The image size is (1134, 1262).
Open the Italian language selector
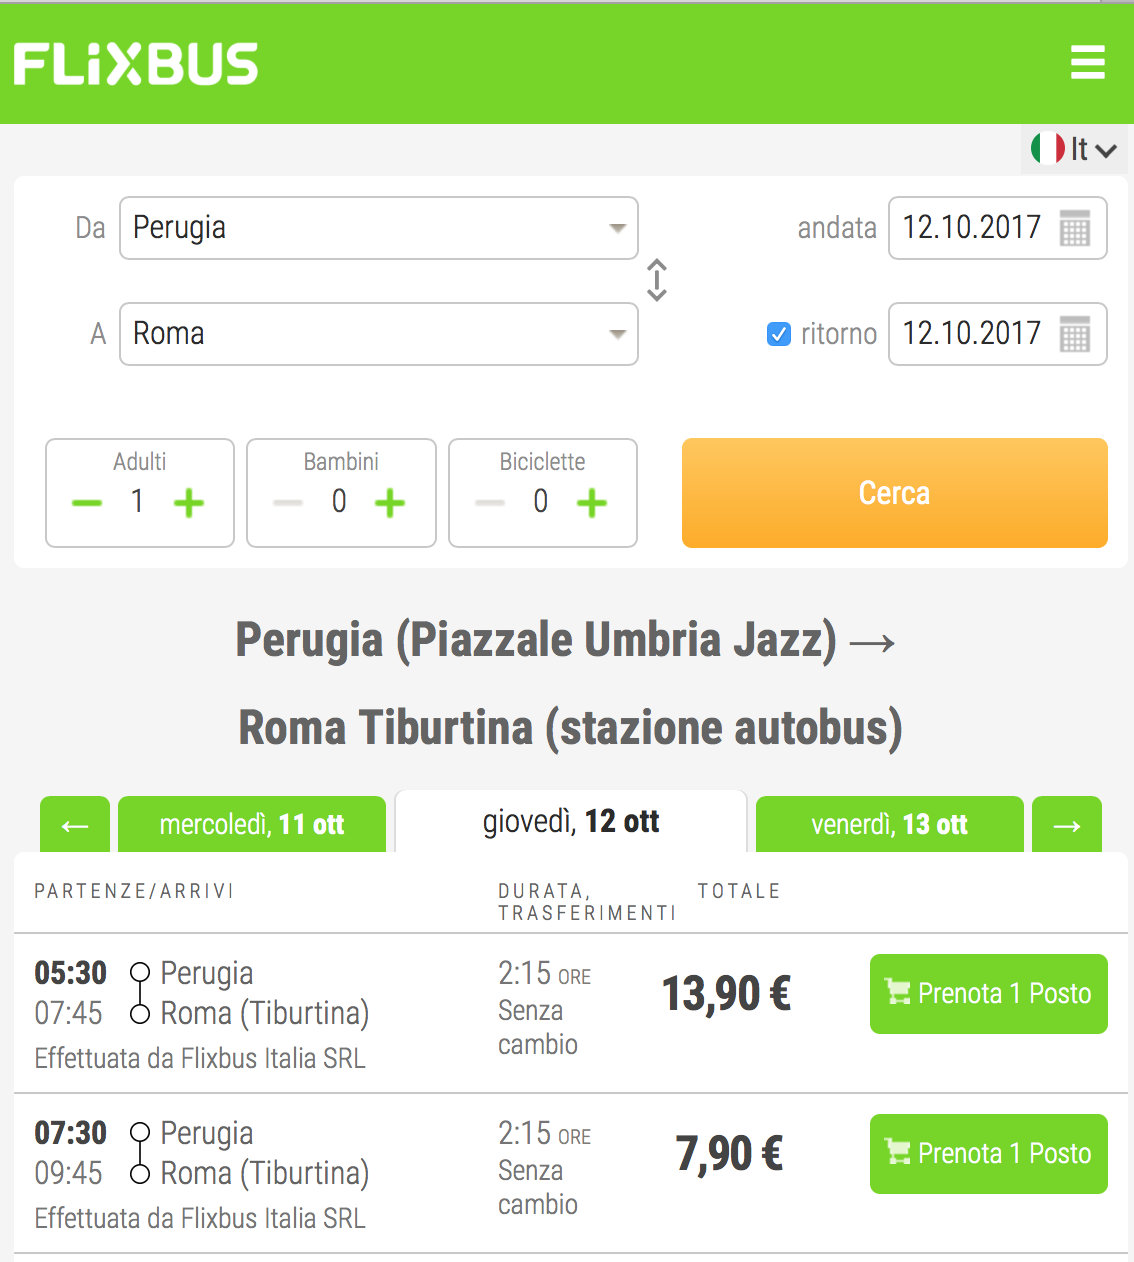pyautogui.click(x=1074, y=149)
